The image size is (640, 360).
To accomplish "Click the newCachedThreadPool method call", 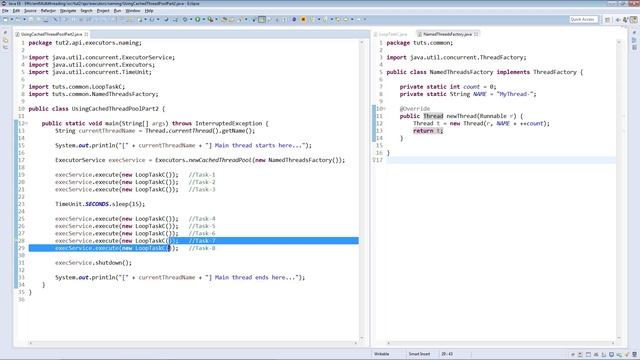I will (x=219, y=160).
